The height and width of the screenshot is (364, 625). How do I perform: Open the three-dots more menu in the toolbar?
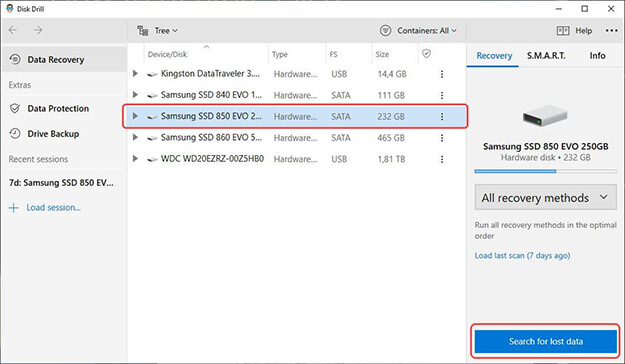coord(611,31)
